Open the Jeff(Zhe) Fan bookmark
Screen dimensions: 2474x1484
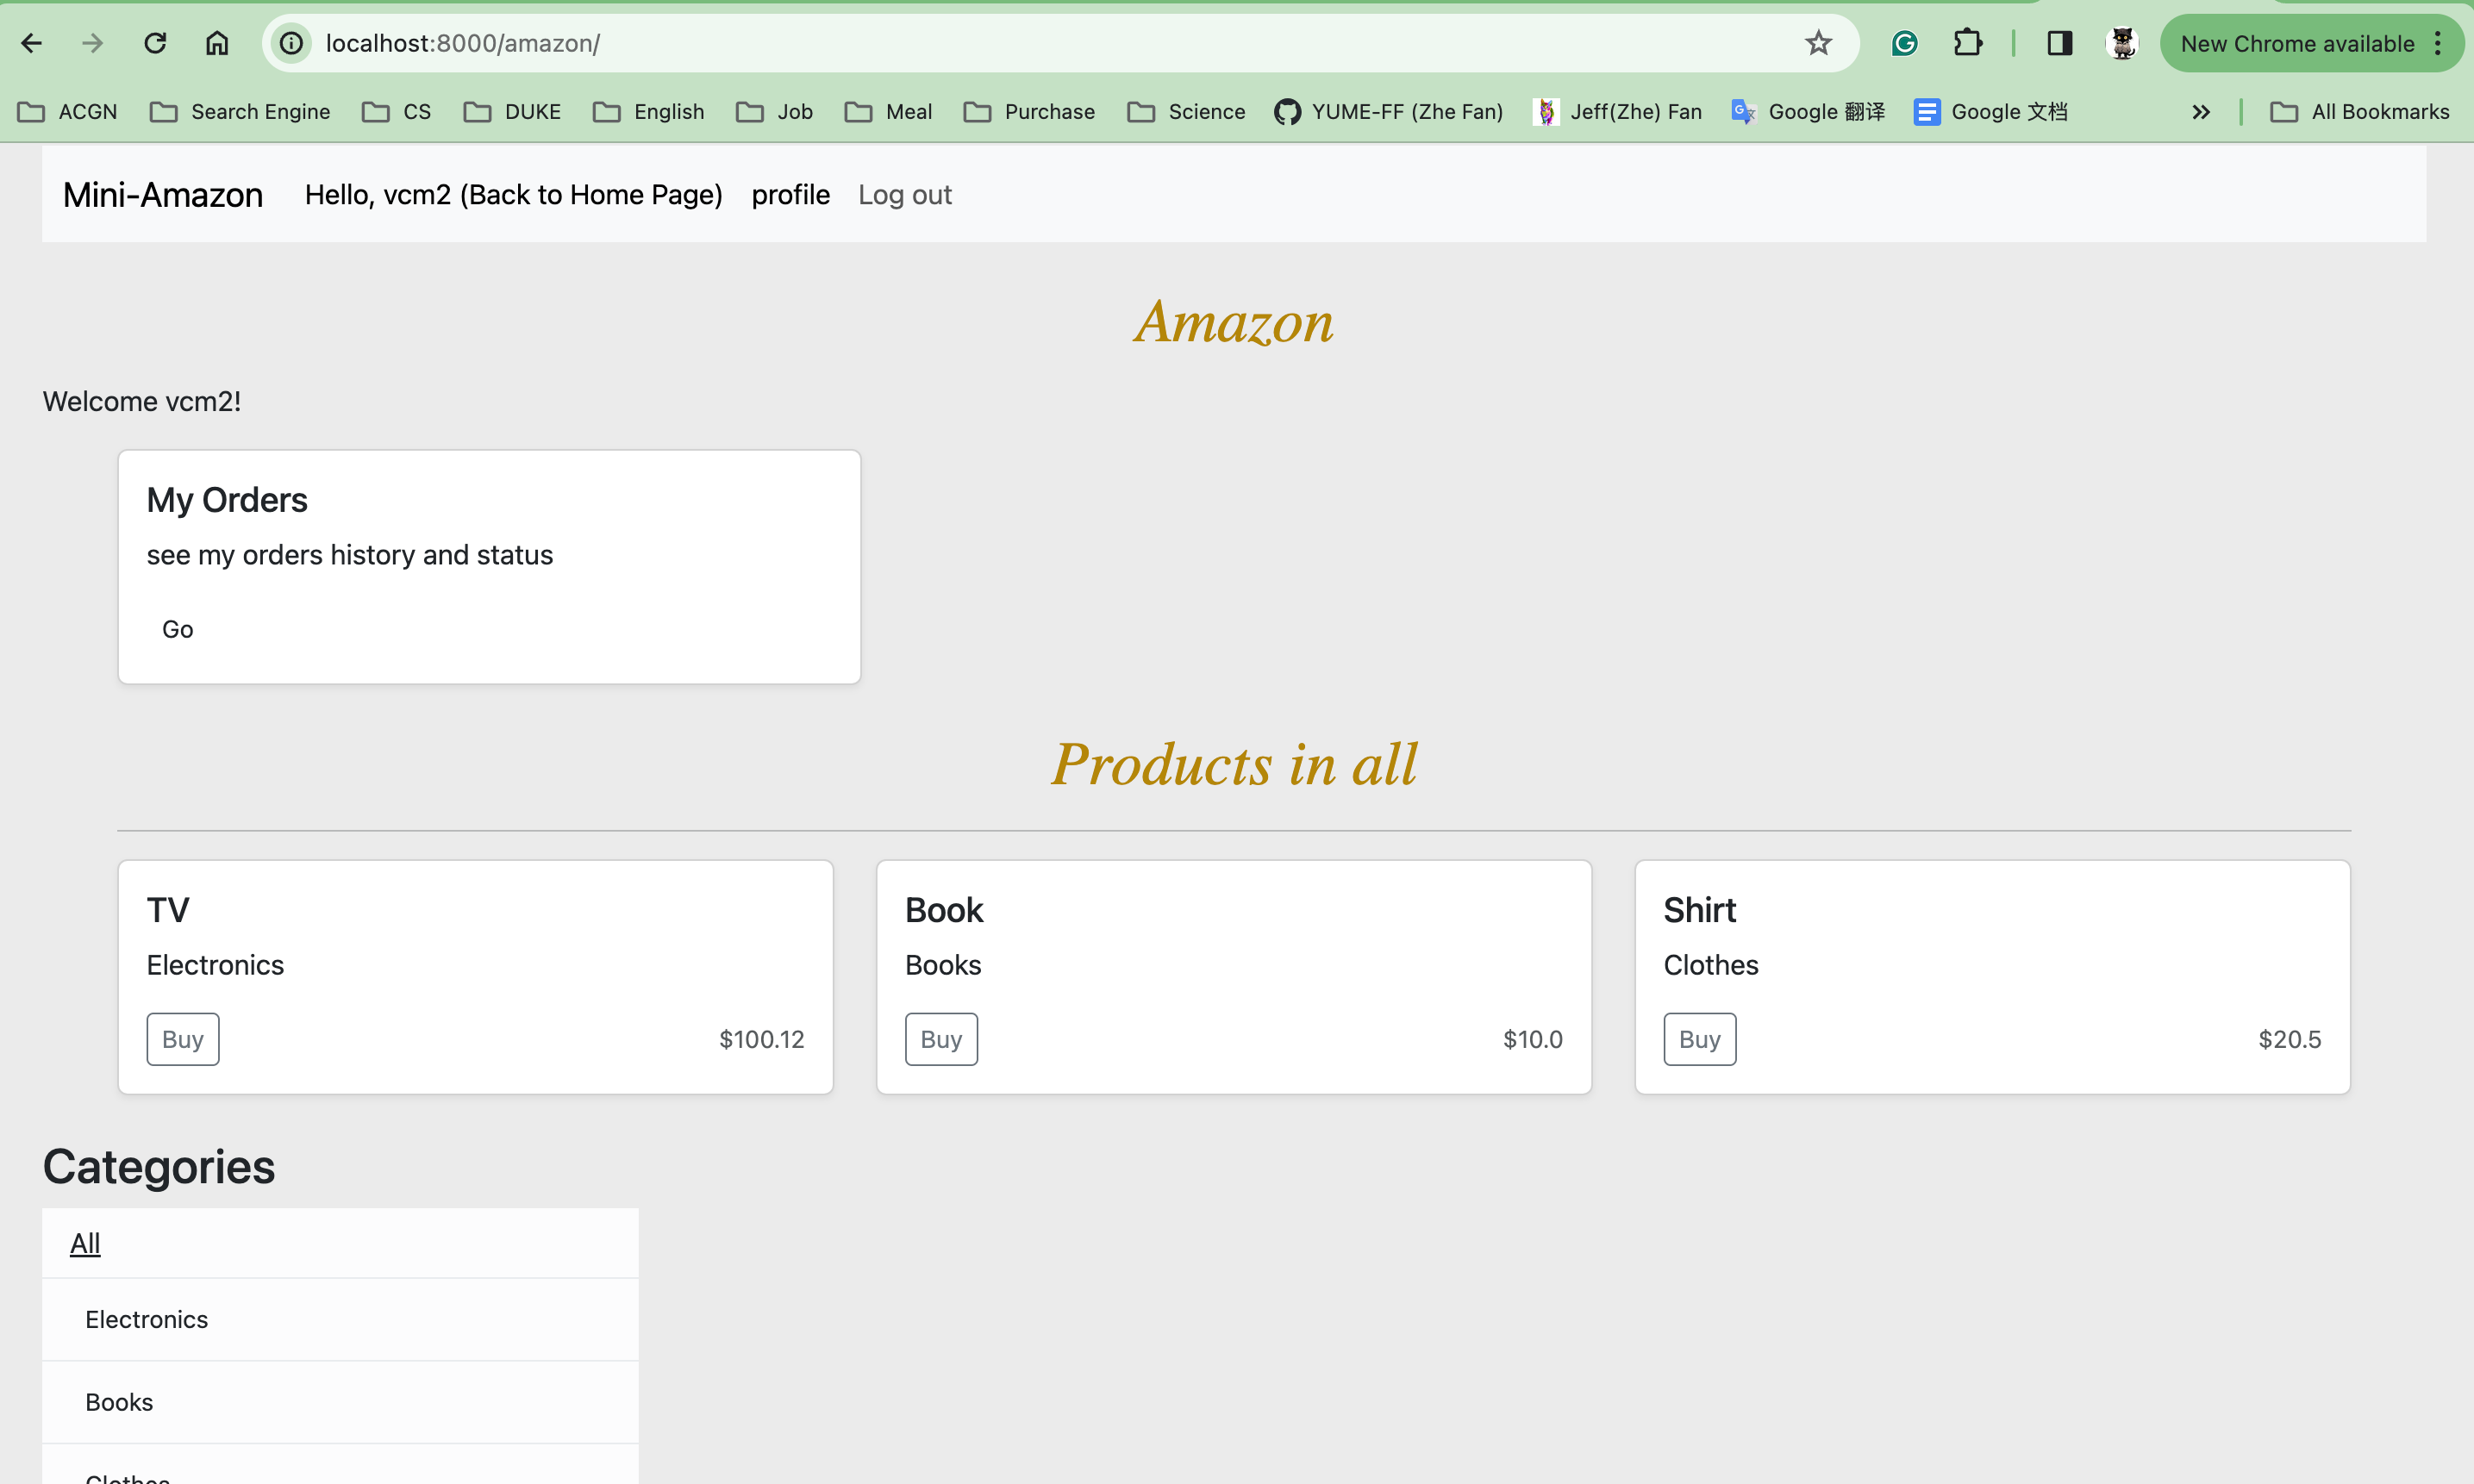click(1618, 112)
